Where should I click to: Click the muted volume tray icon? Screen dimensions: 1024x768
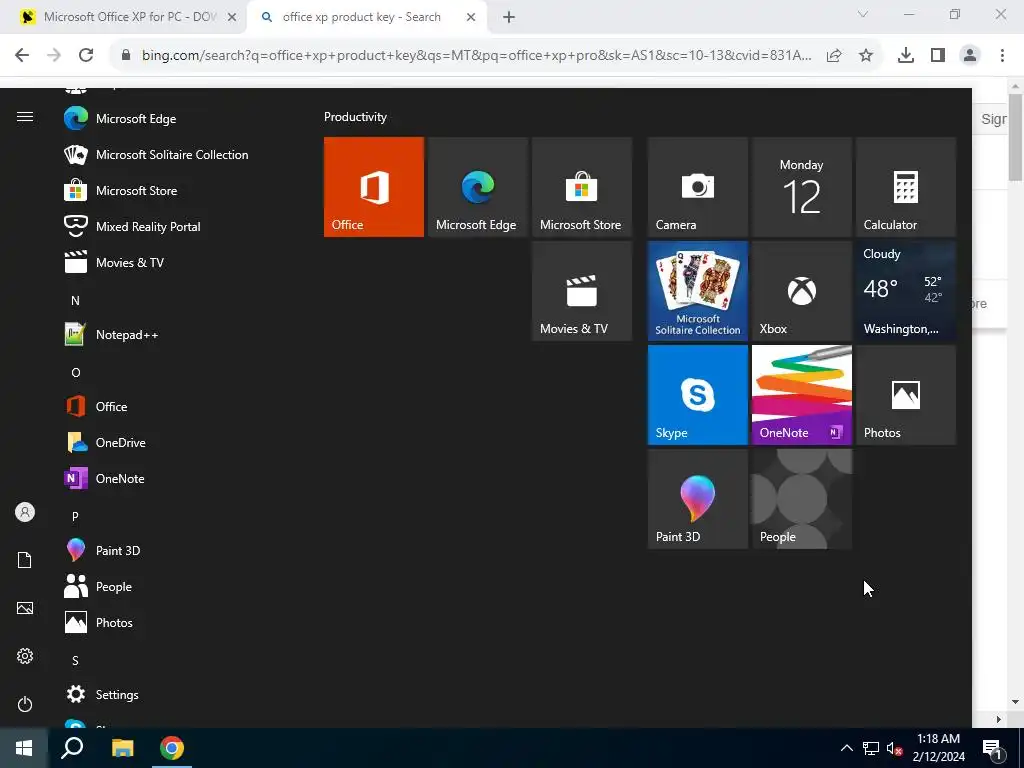tap(894, 748)
